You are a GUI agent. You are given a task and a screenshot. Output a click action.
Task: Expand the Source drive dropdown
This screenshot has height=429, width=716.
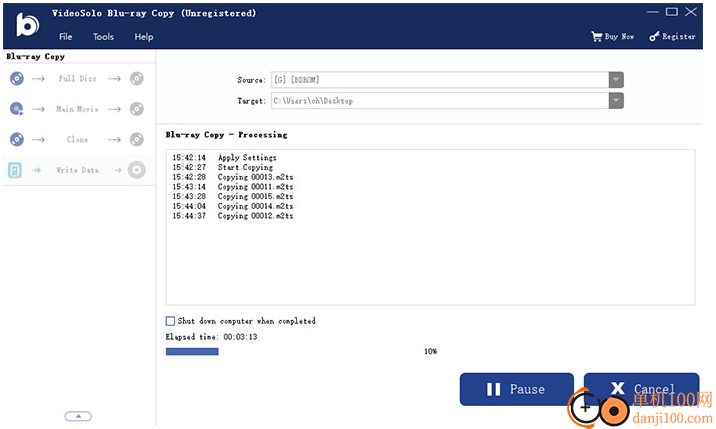pos(616,80)
